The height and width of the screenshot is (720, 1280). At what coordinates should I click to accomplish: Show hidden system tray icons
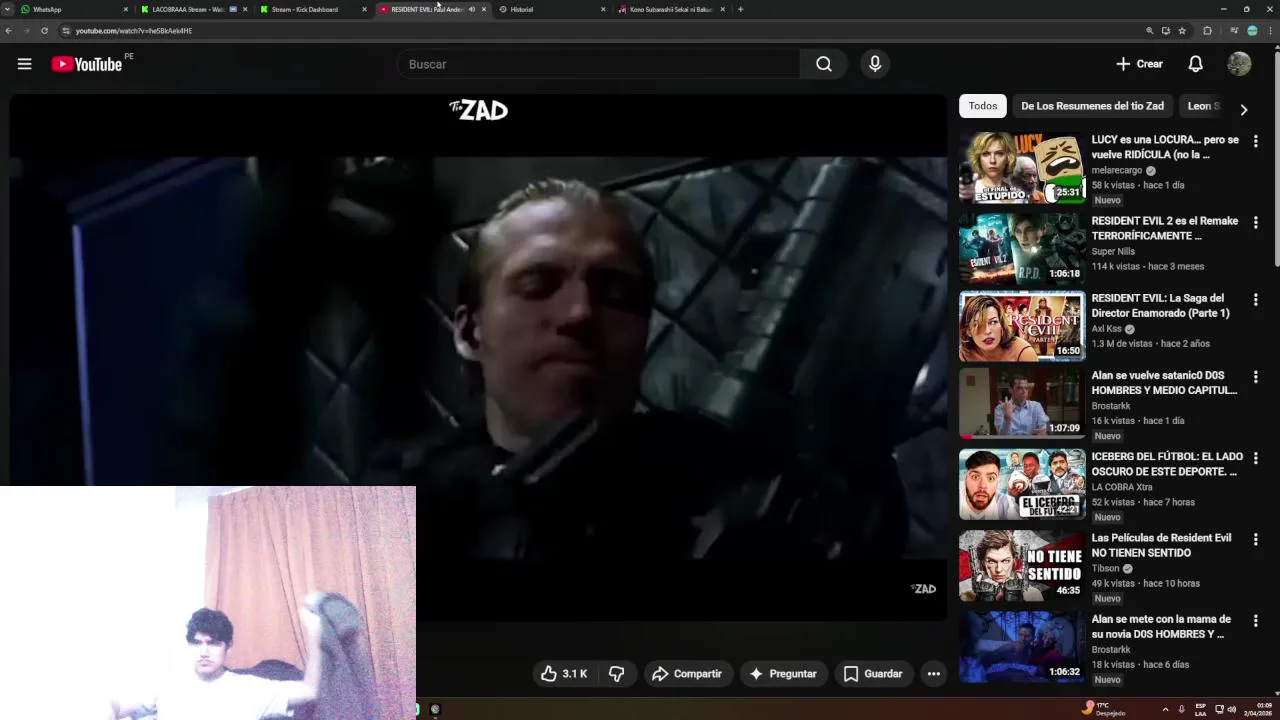(x=1165, y=709)
